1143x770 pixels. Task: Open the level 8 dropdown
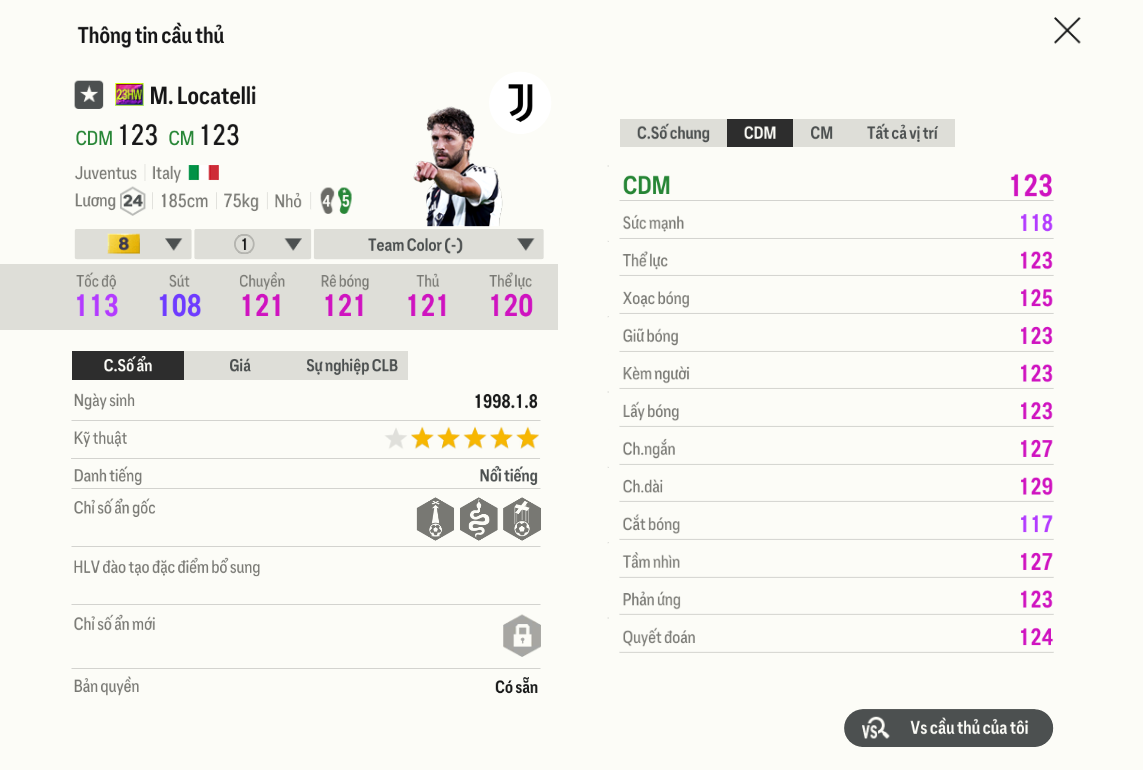pos(132,243)
